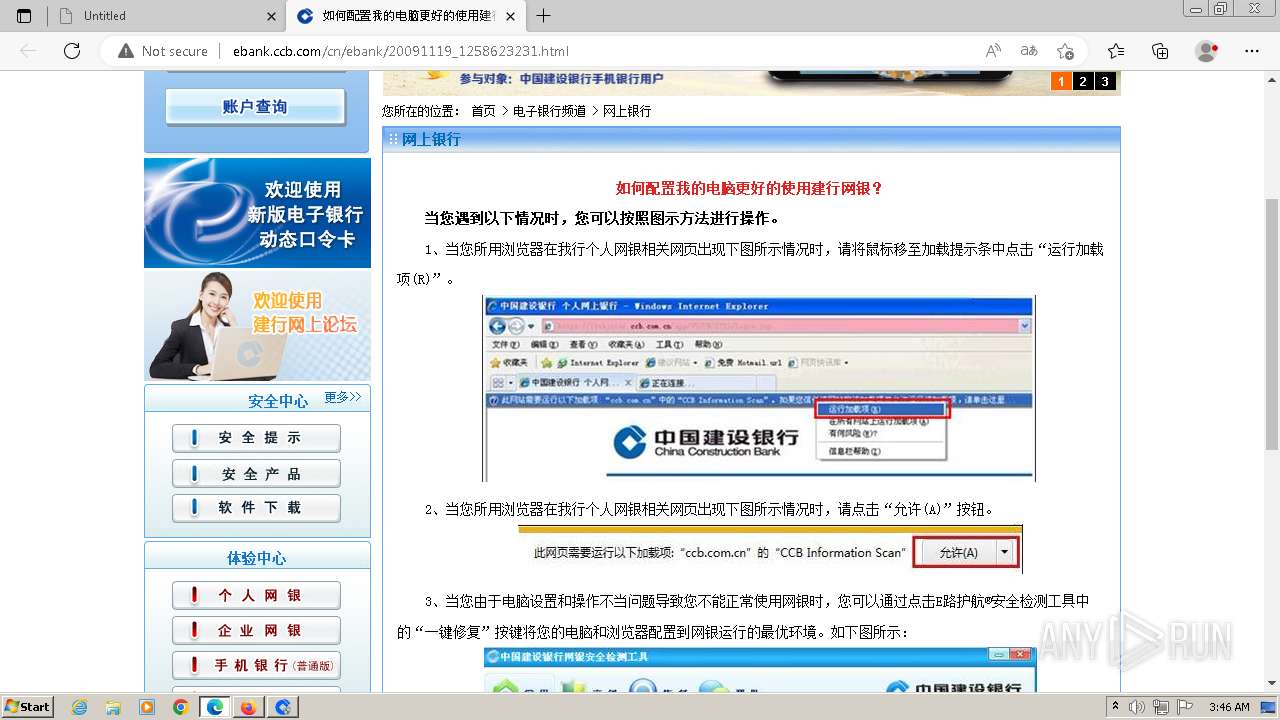Click 更多>> link in 安全中心
This screenshot has width=1280, height=720.
(343, 398)
